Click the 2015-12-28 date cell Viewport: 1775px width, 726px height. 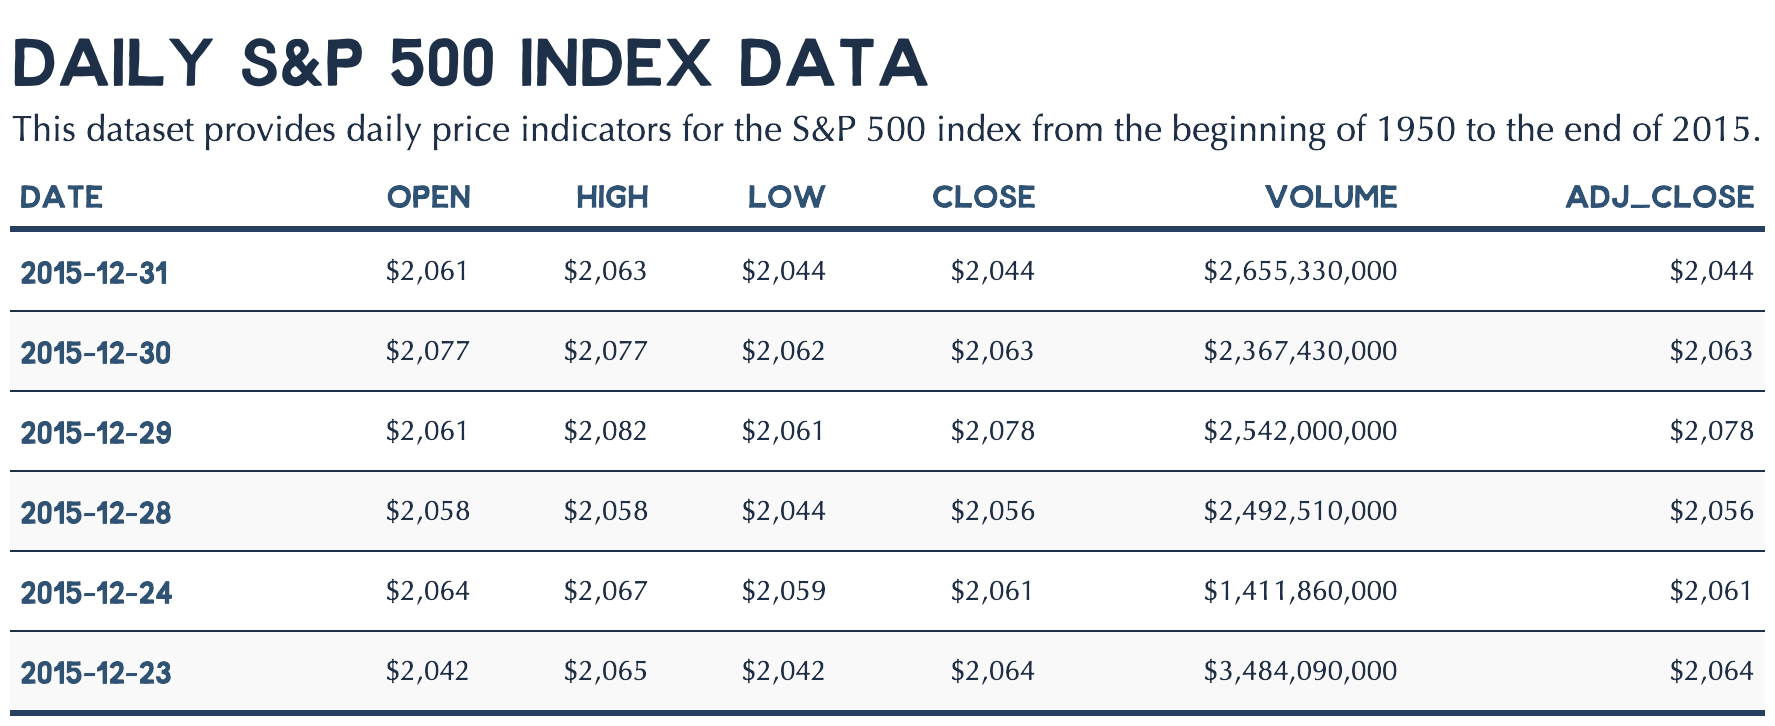96,512
